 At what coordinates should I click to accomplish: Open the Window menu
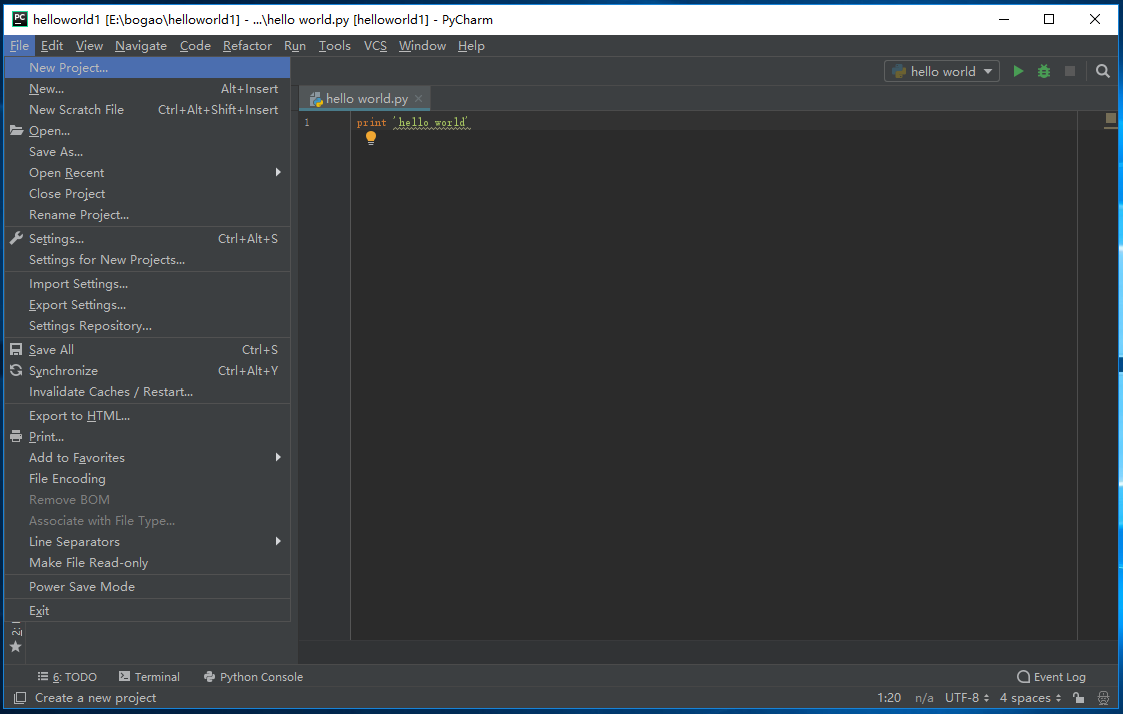point(422,46)
